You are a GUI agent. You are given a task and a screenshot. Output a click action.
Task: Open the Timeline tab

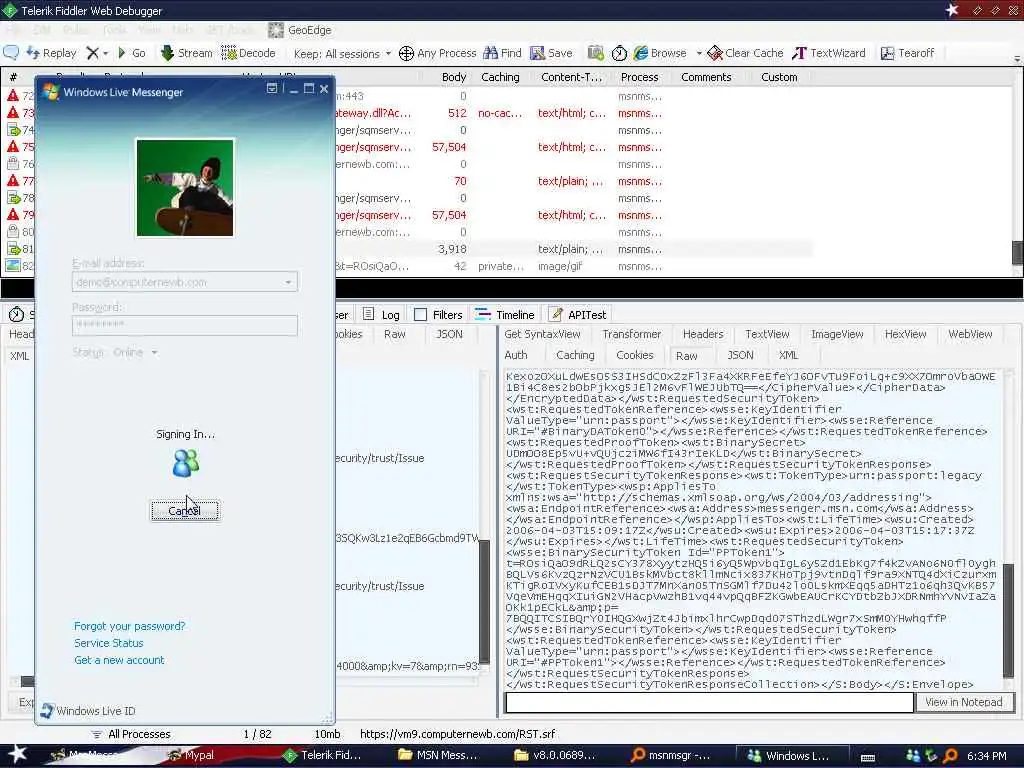pyautogui.click(x=505, y=315)
